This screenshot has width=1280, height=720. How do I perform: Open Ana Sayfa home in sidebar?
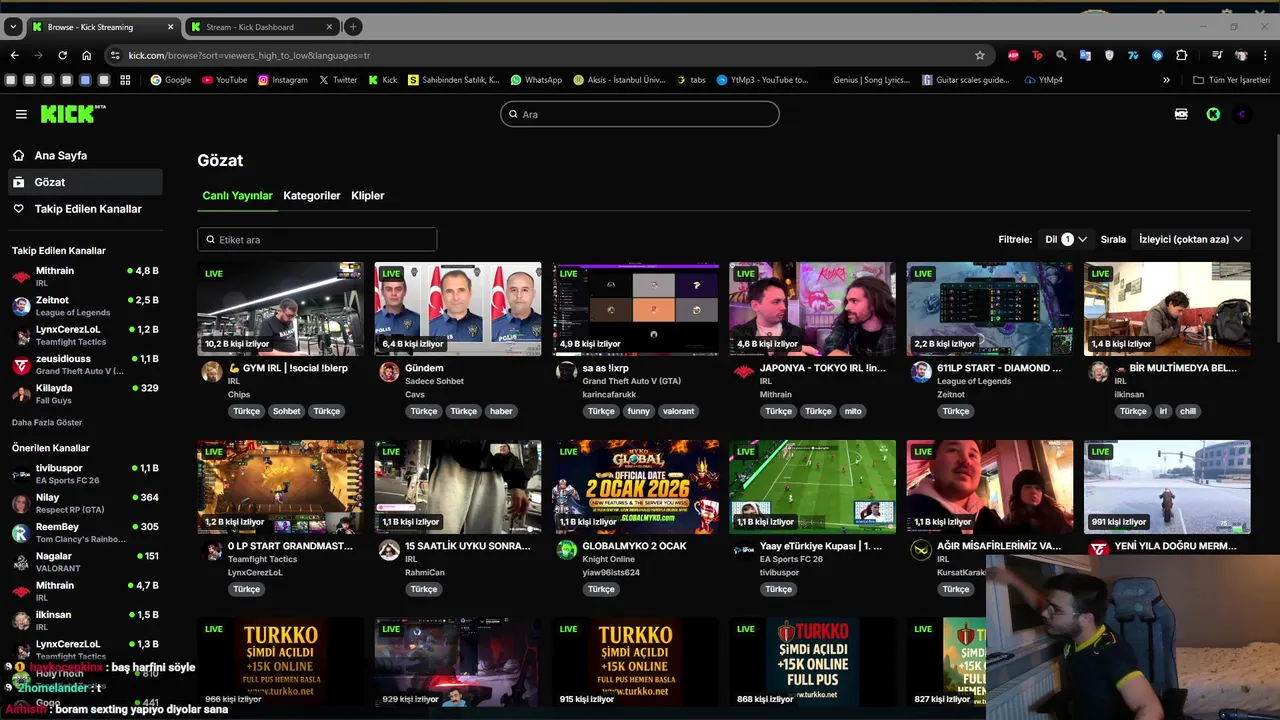coord(60,156)
